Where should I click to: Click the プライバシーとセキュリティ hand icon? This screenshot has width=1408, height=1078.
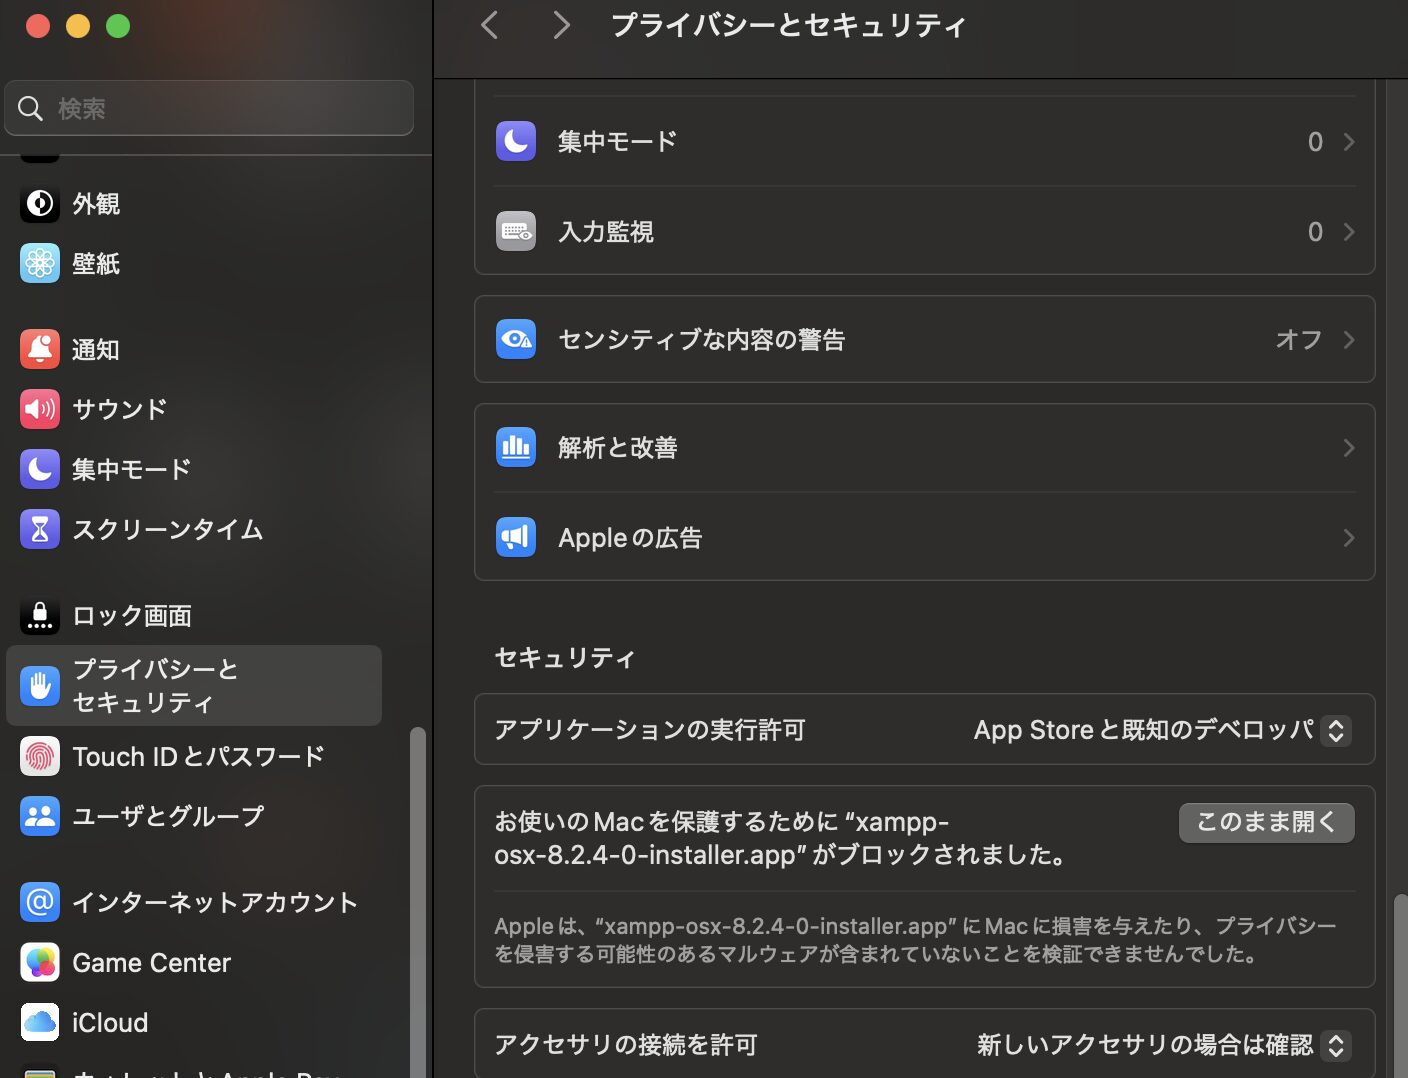click(40, 686)
